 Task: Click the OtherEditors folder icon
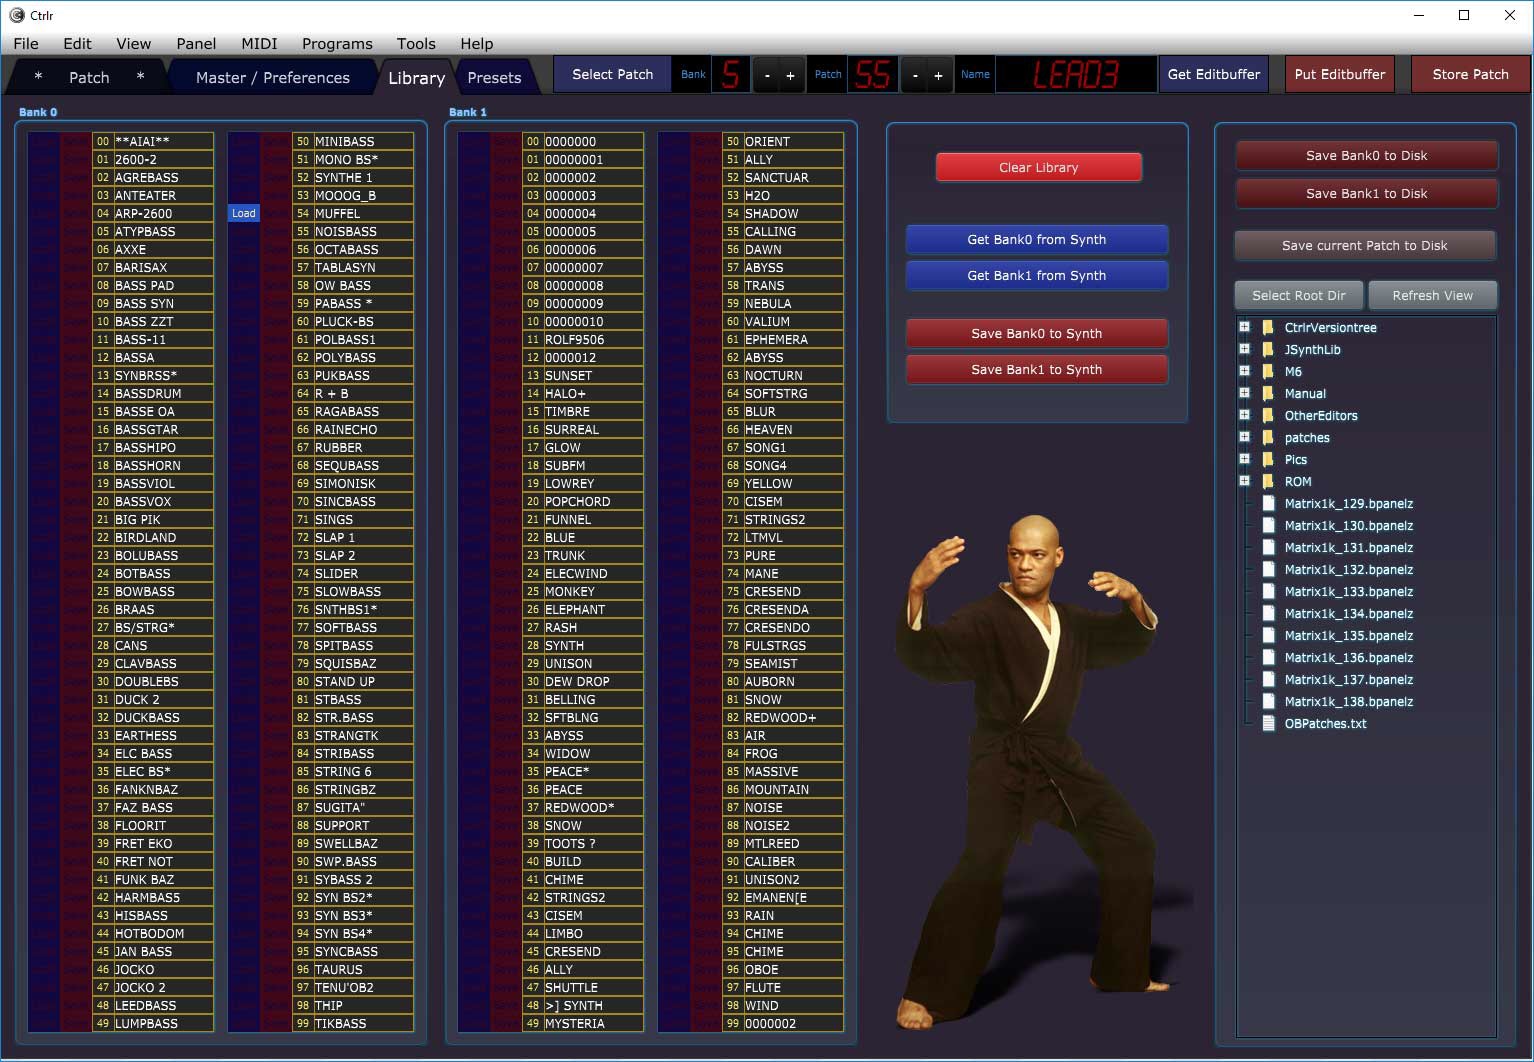coord(1268,416)
